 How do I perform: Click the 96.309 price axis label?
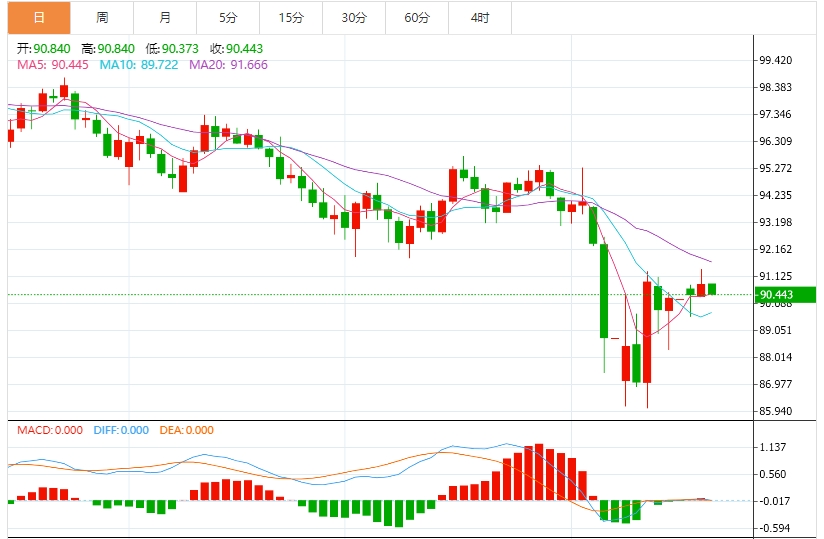776,141
